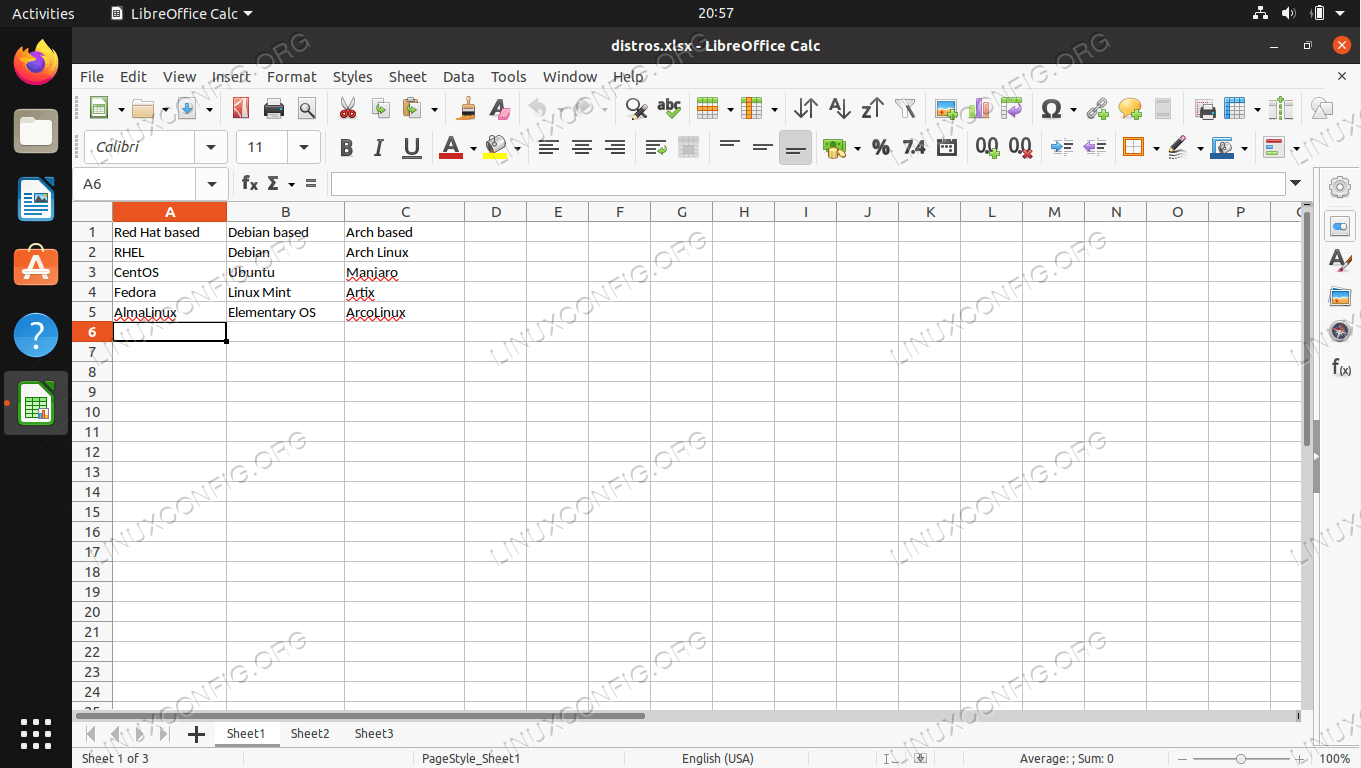Open the Data menu
This screenshot has width=1361, height=768.
pyautogui.click(x=458, y=77)
